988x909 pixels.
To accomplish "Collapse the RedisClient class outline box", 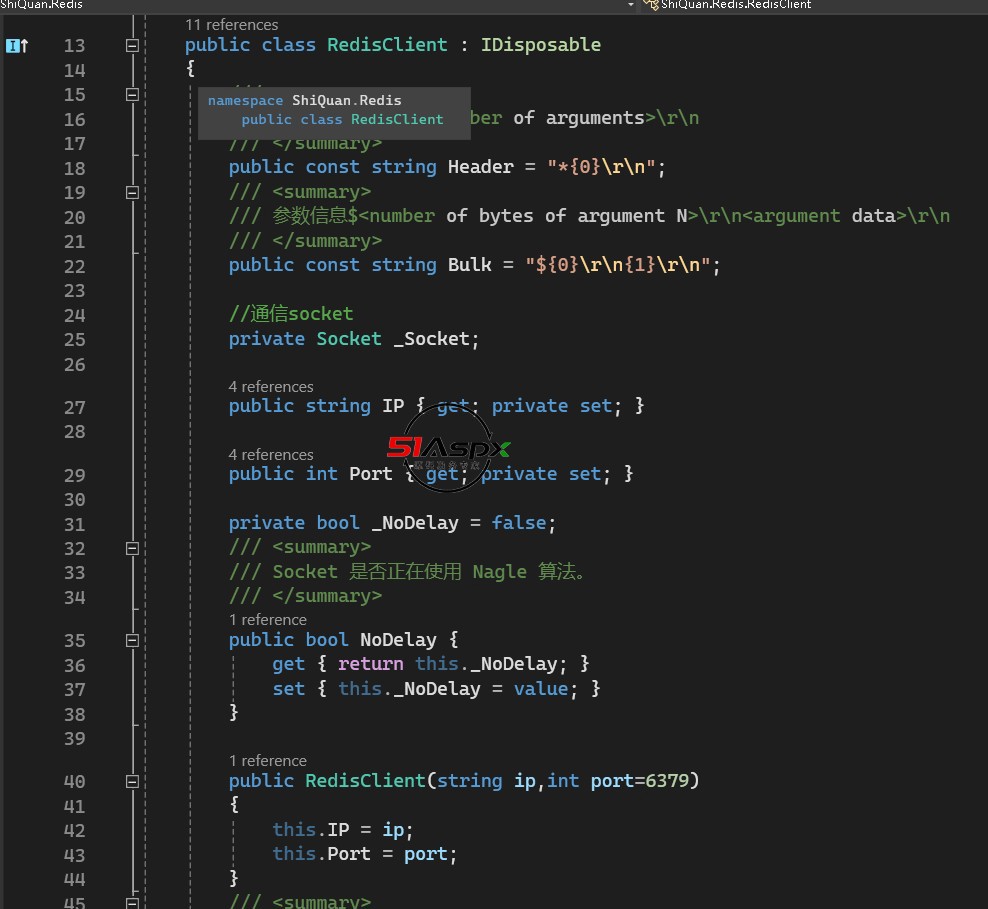I will pos(131,45).
